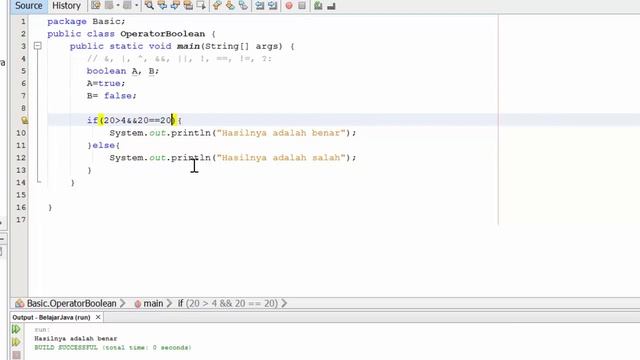Click the '}else{' line
This screenshot has width=640, height=360.
[x=103, y=145]
